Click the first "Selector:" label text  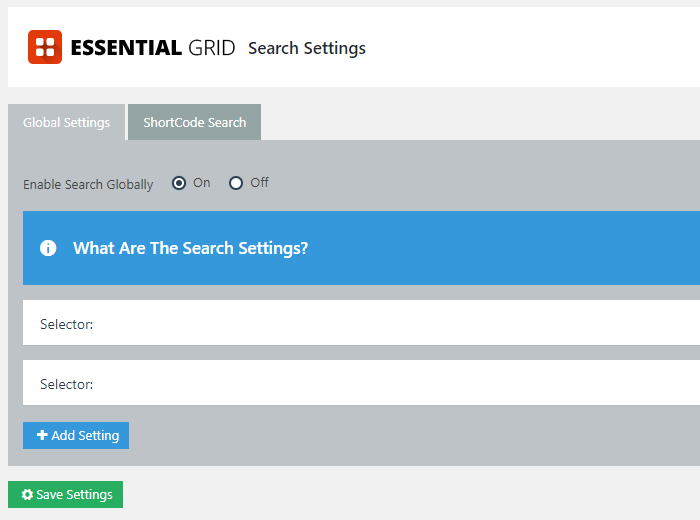(x=66, y=324)
